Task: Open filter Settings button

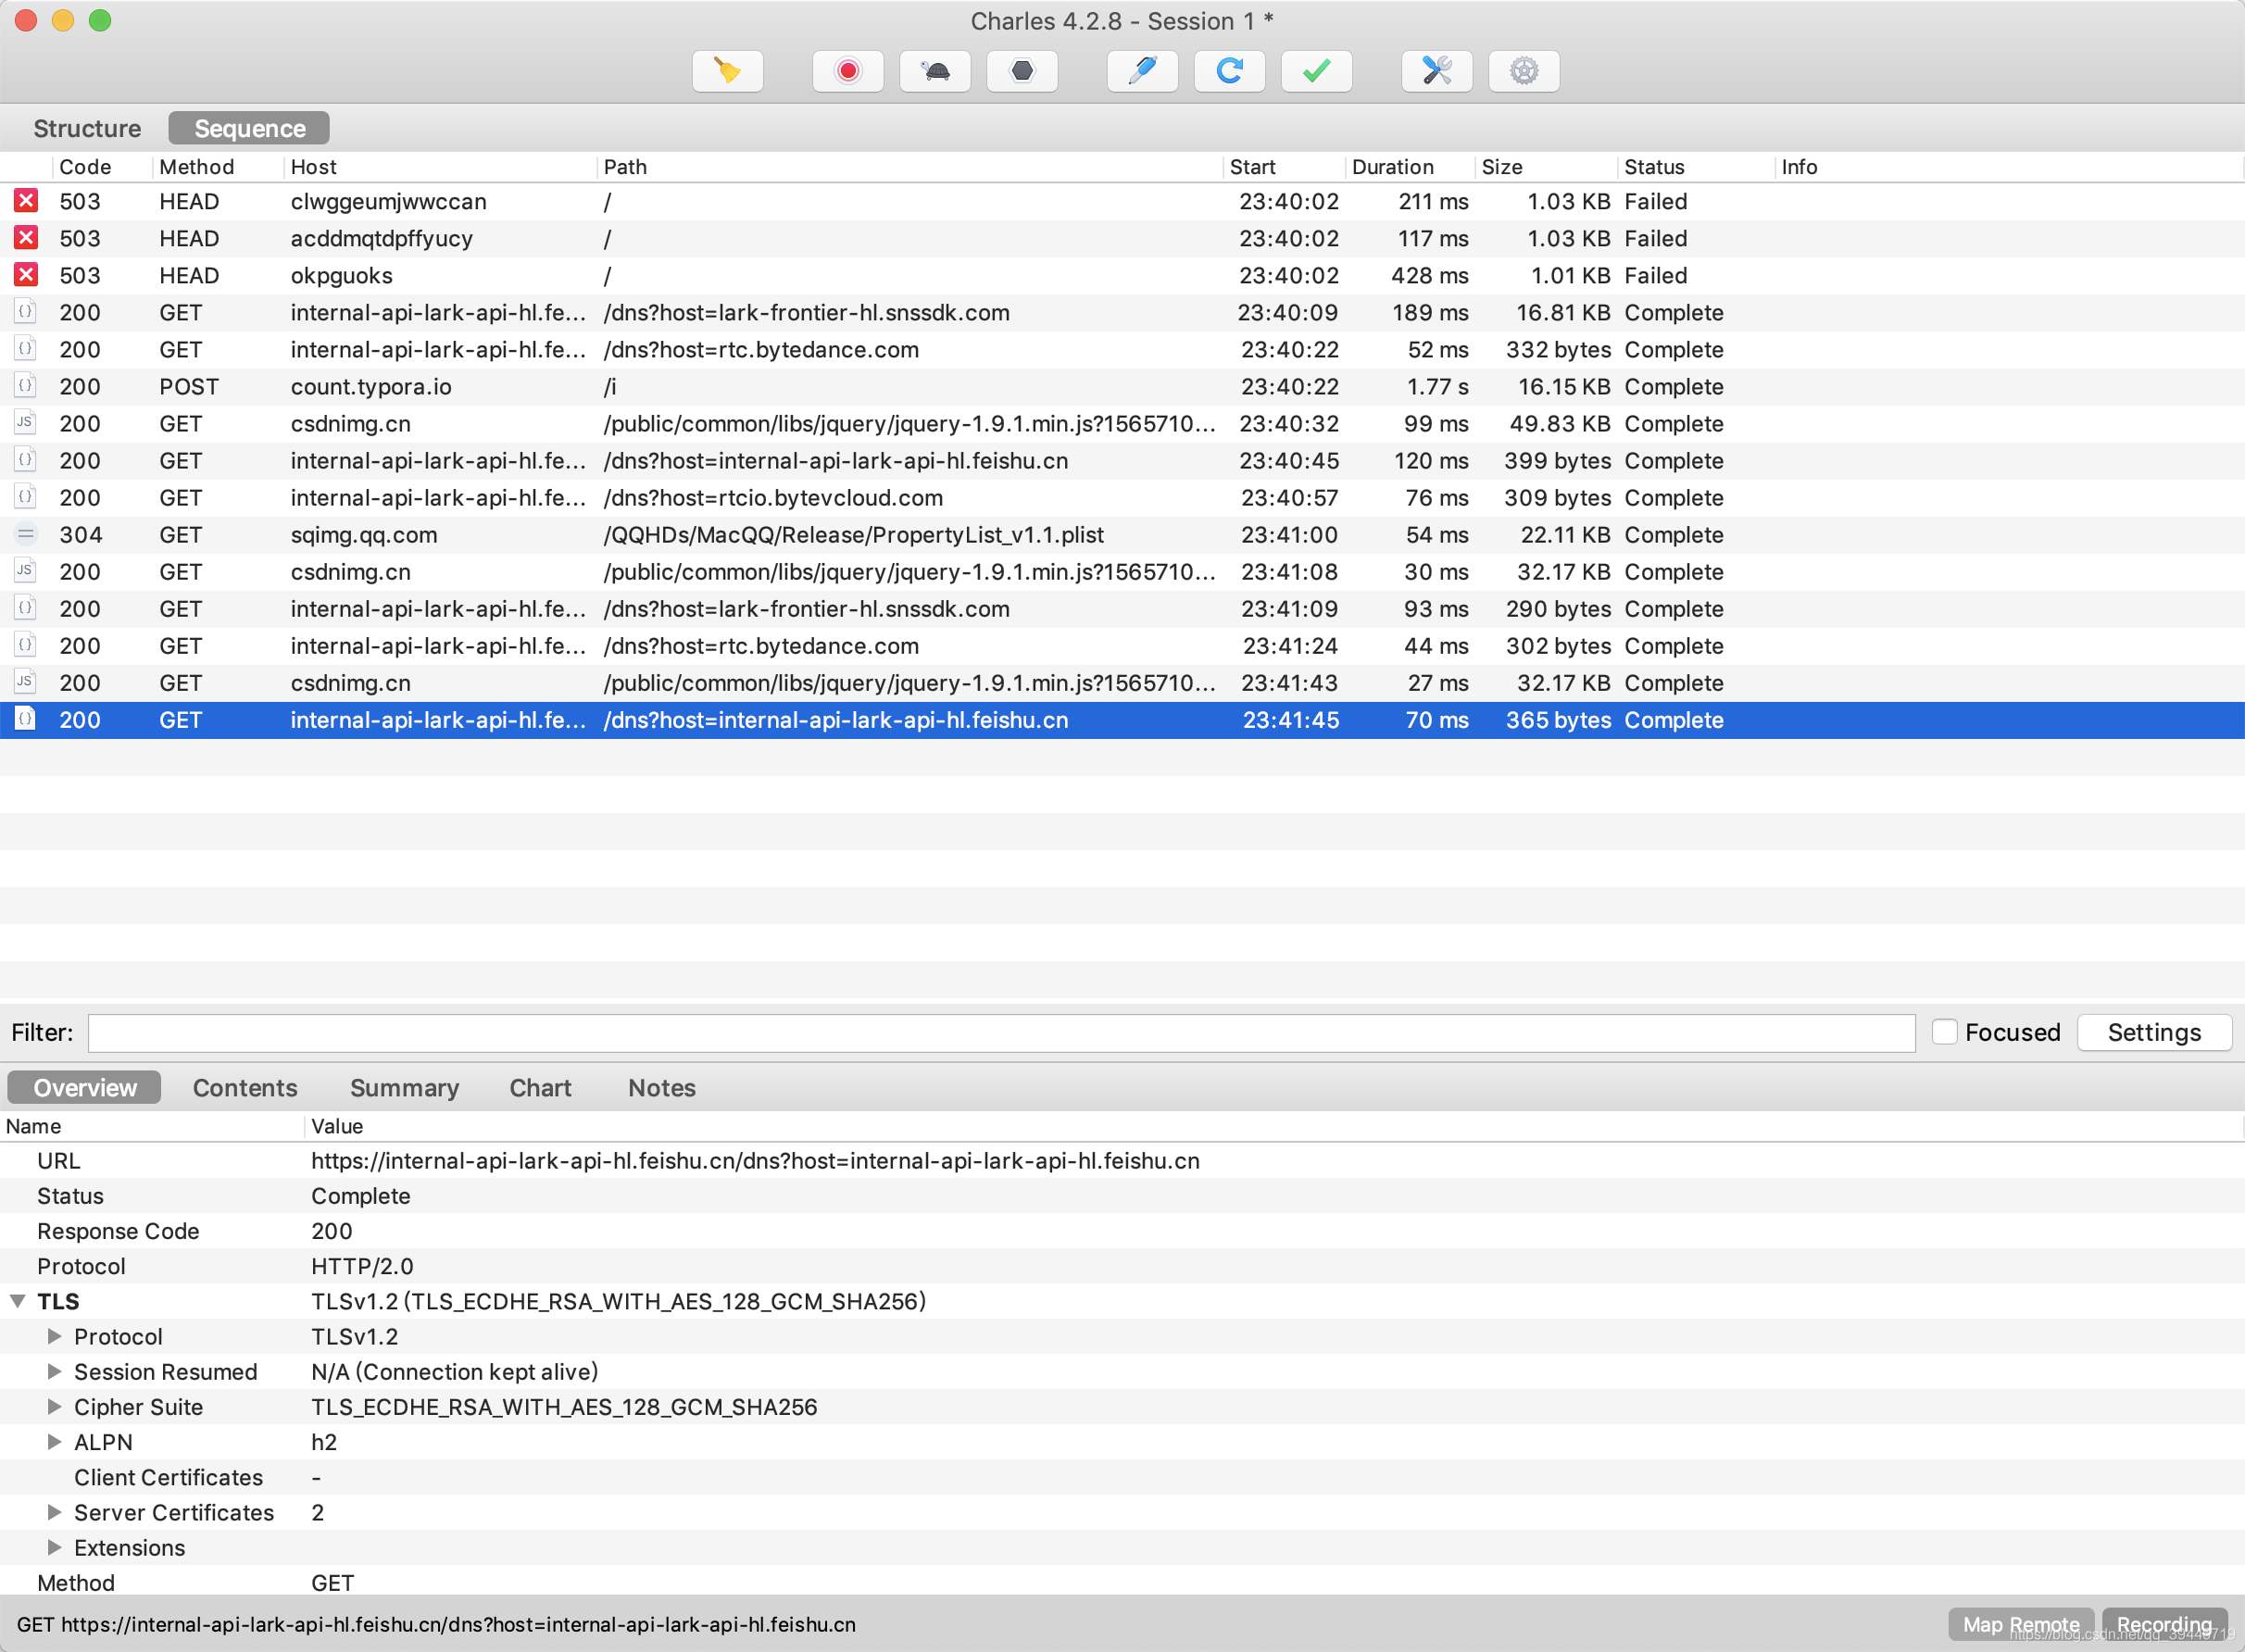Action: [x=2154, y=1032]
